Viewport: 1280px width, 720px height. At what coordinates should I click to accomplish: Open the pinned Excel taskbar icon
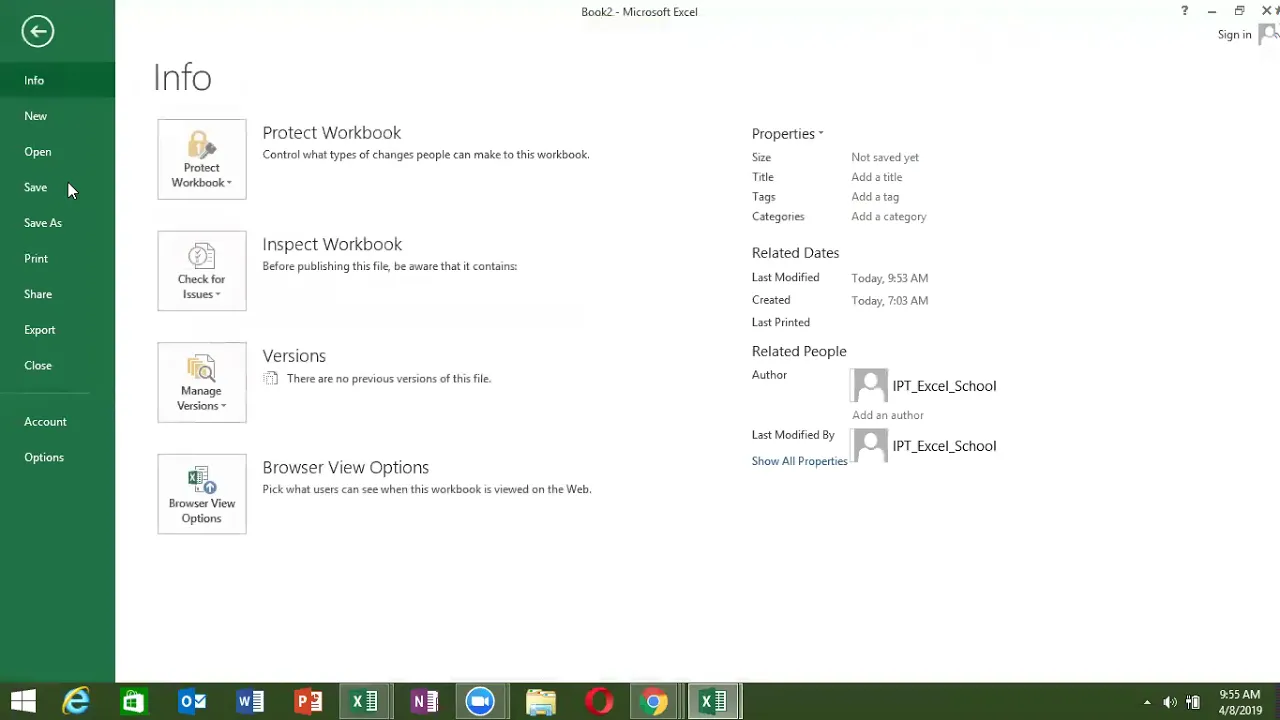[x=365, y=702]
